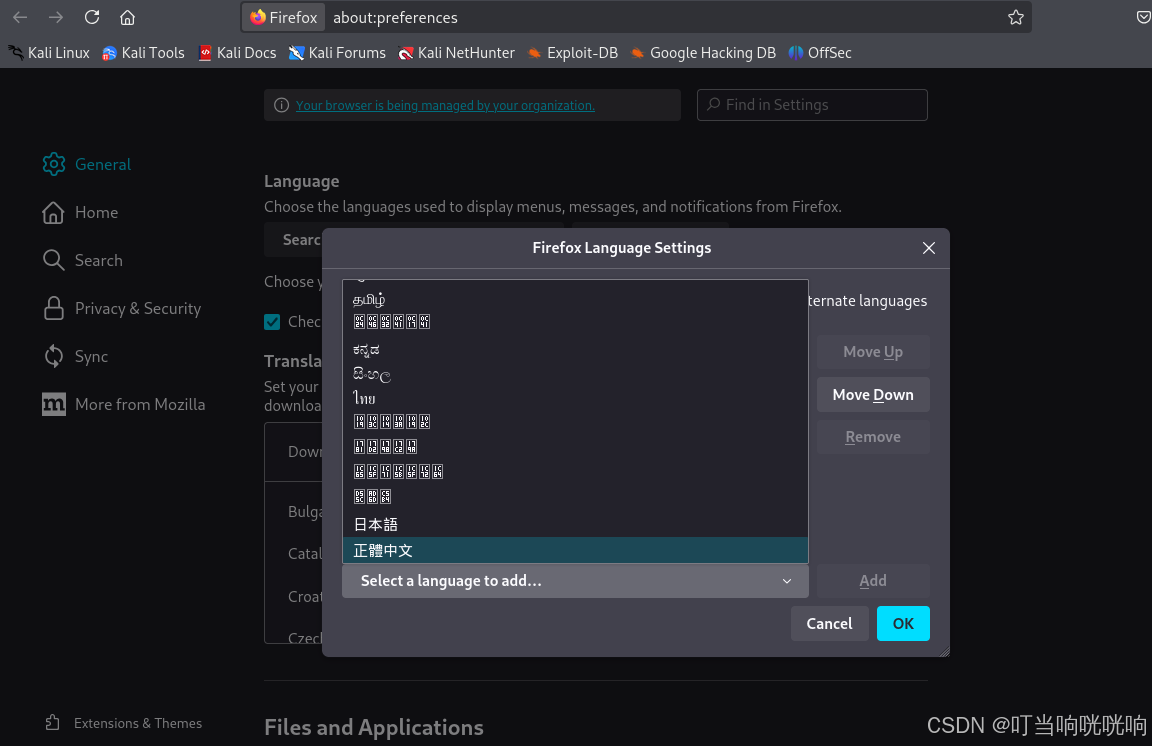Screen dimensions: 1152x746
Task: Toggle the checkbox beside the 'Chec' label
Action: click(x=273, y=322)
